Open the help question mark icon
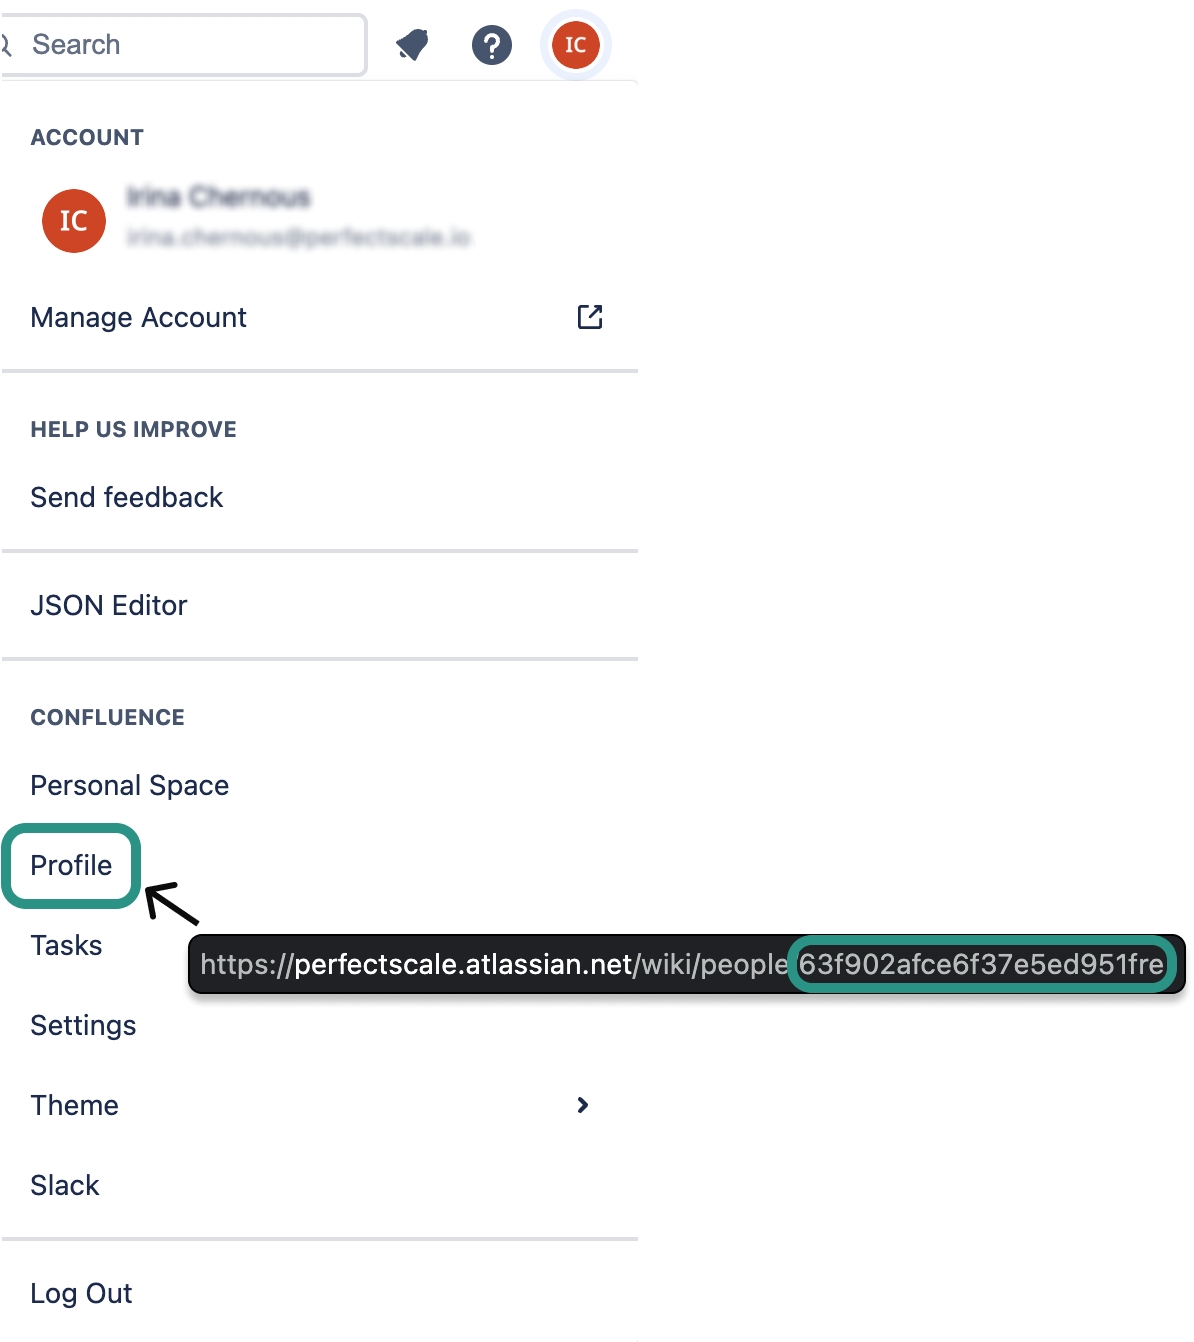The height and width of the screenshot is (1342, 1194). (x=491, y=45)
